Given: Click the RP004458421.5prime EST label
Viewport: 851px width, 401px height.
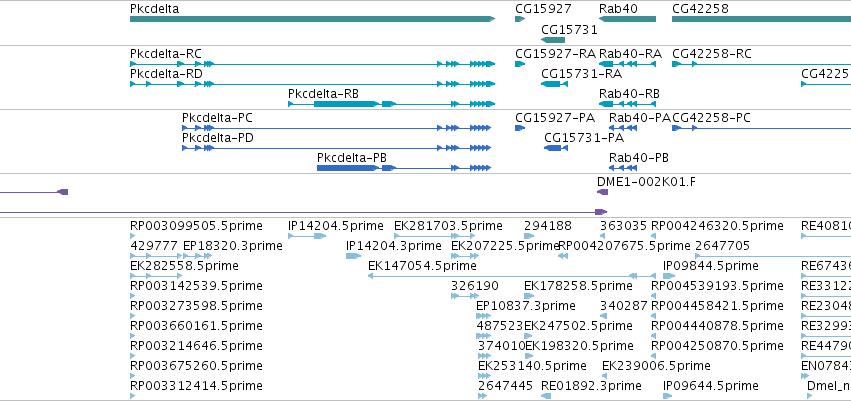Looking at the screenshot, I should pos(717,305).
